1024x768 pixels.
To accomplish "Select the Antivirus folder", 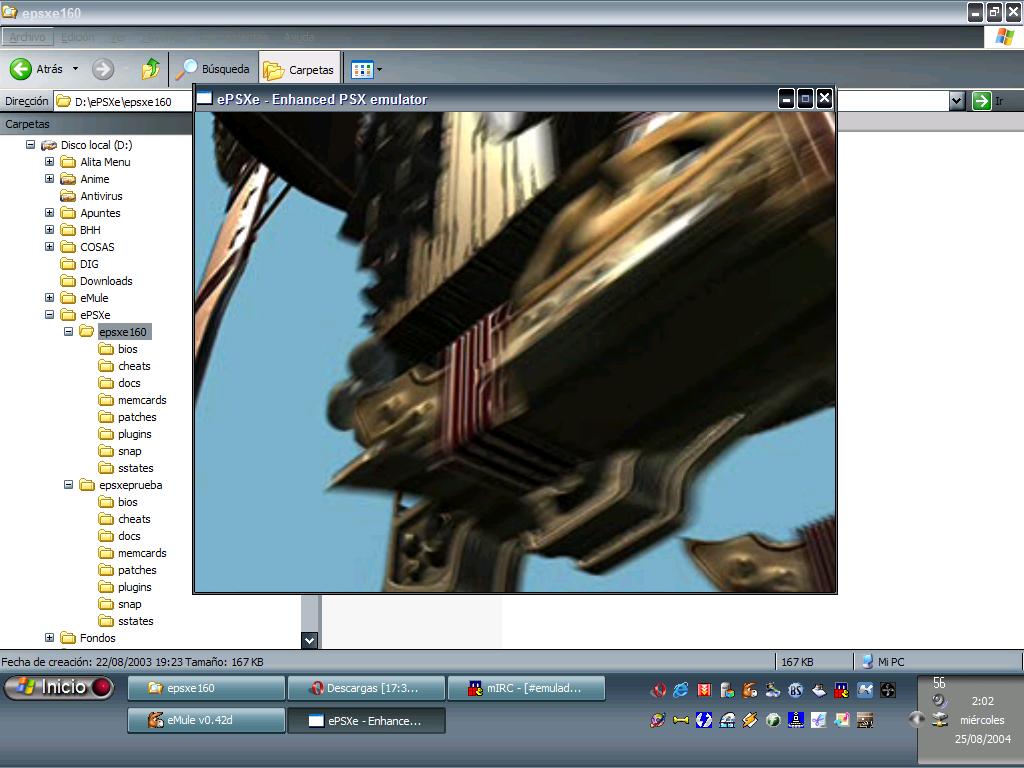I will (91, 196).
